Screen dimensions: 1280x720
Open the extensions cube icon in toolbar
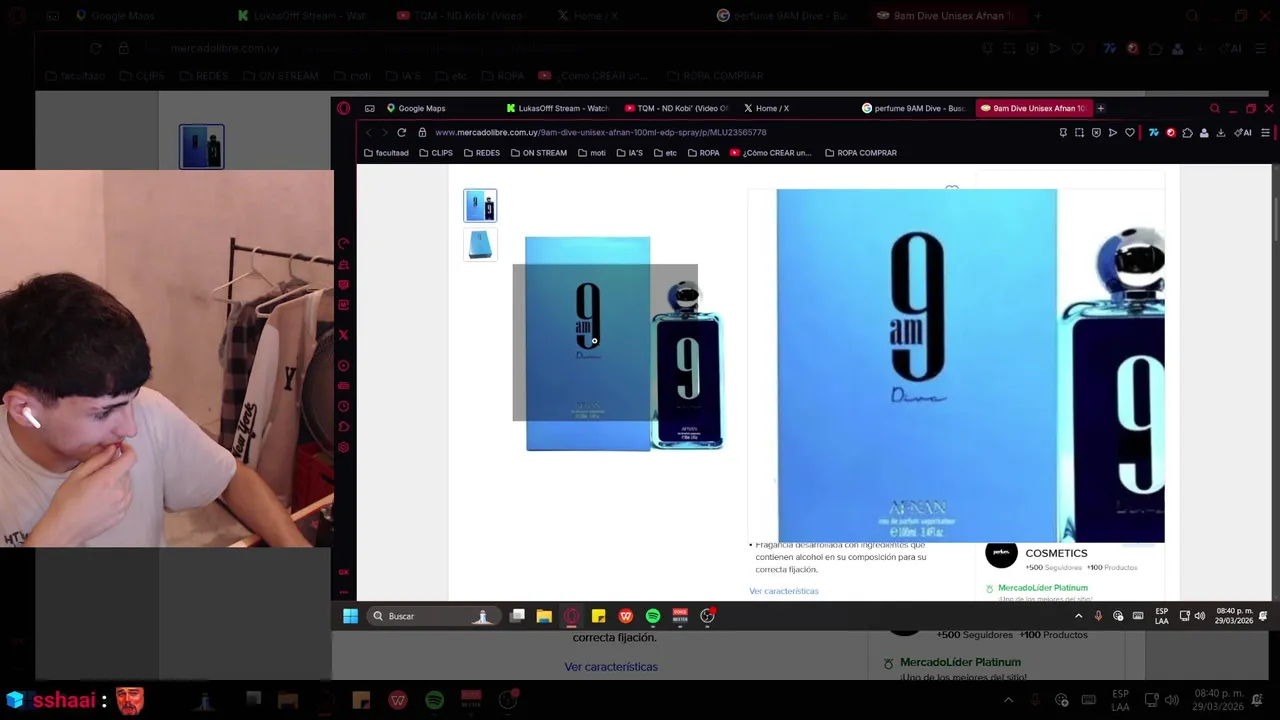pos(1188,132)
